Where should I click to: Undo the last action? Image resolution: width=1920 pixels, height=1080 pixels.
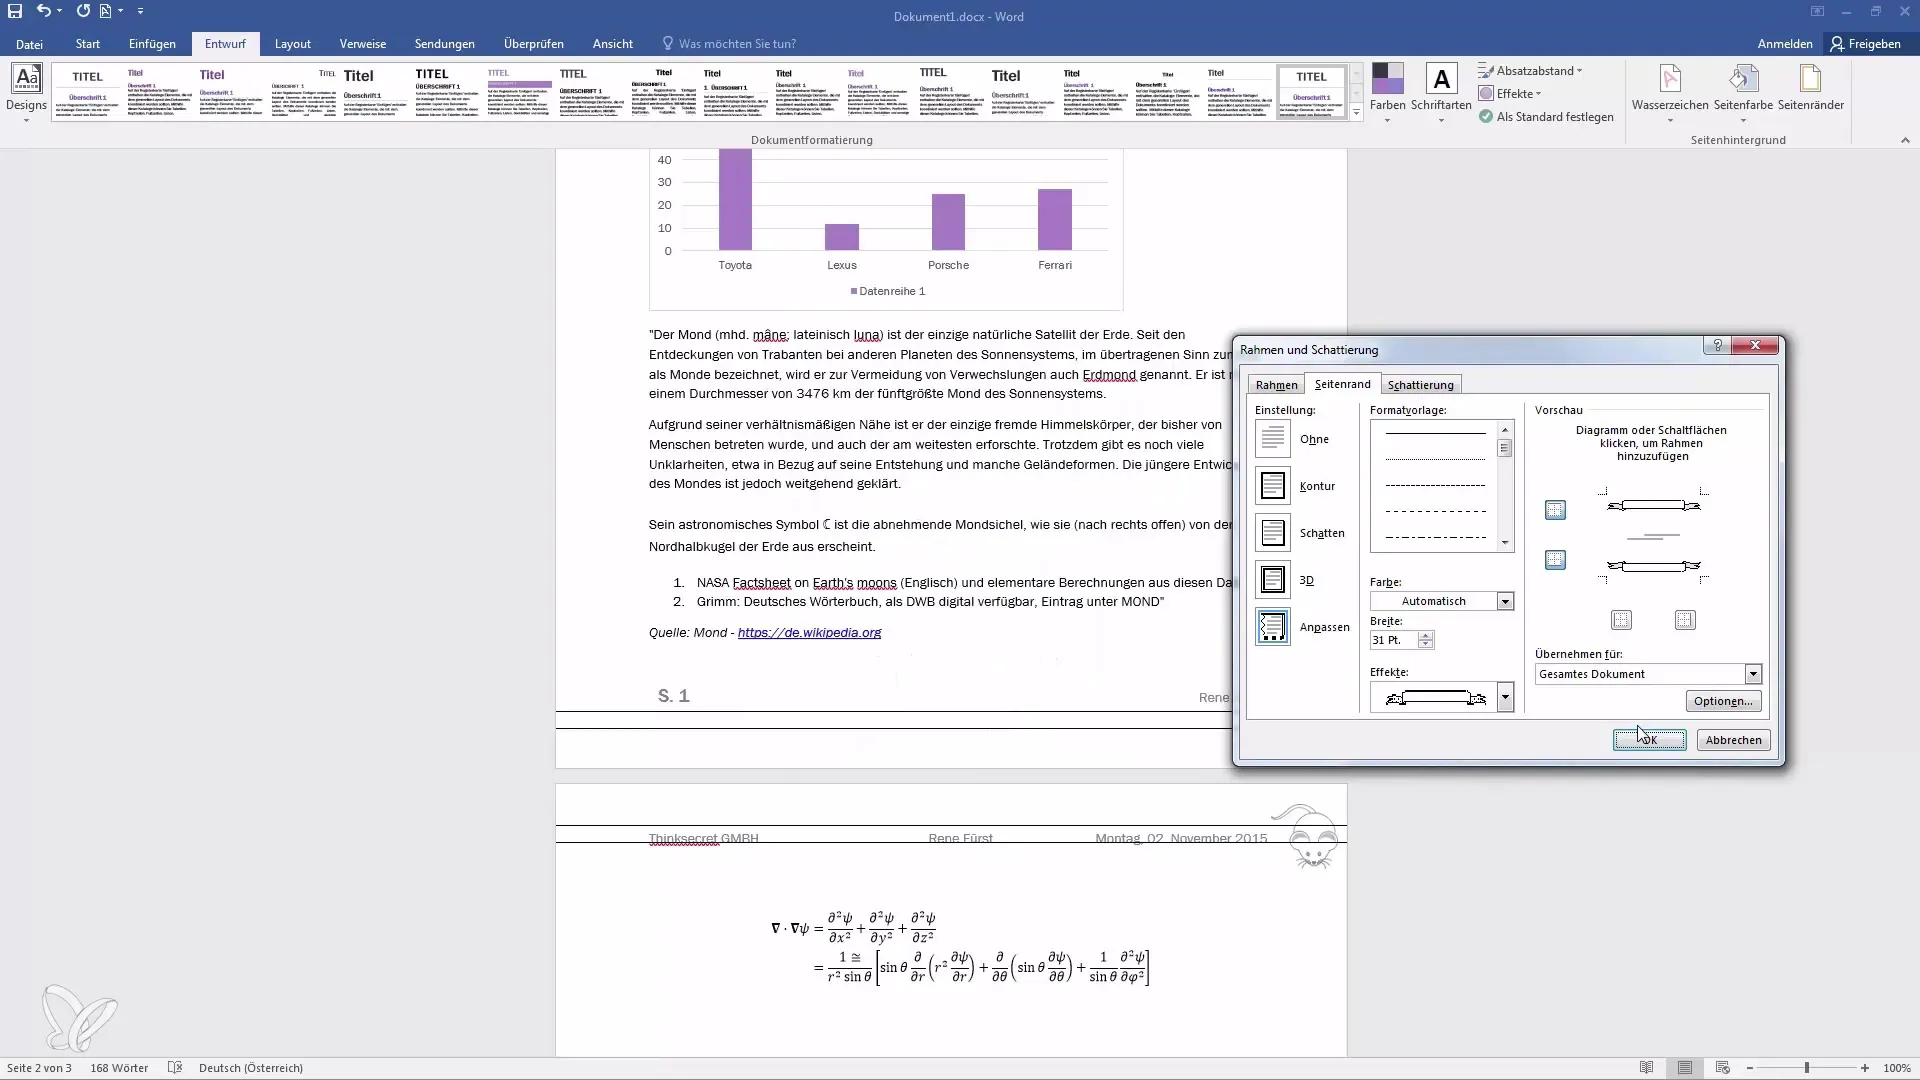click(43, 11)
